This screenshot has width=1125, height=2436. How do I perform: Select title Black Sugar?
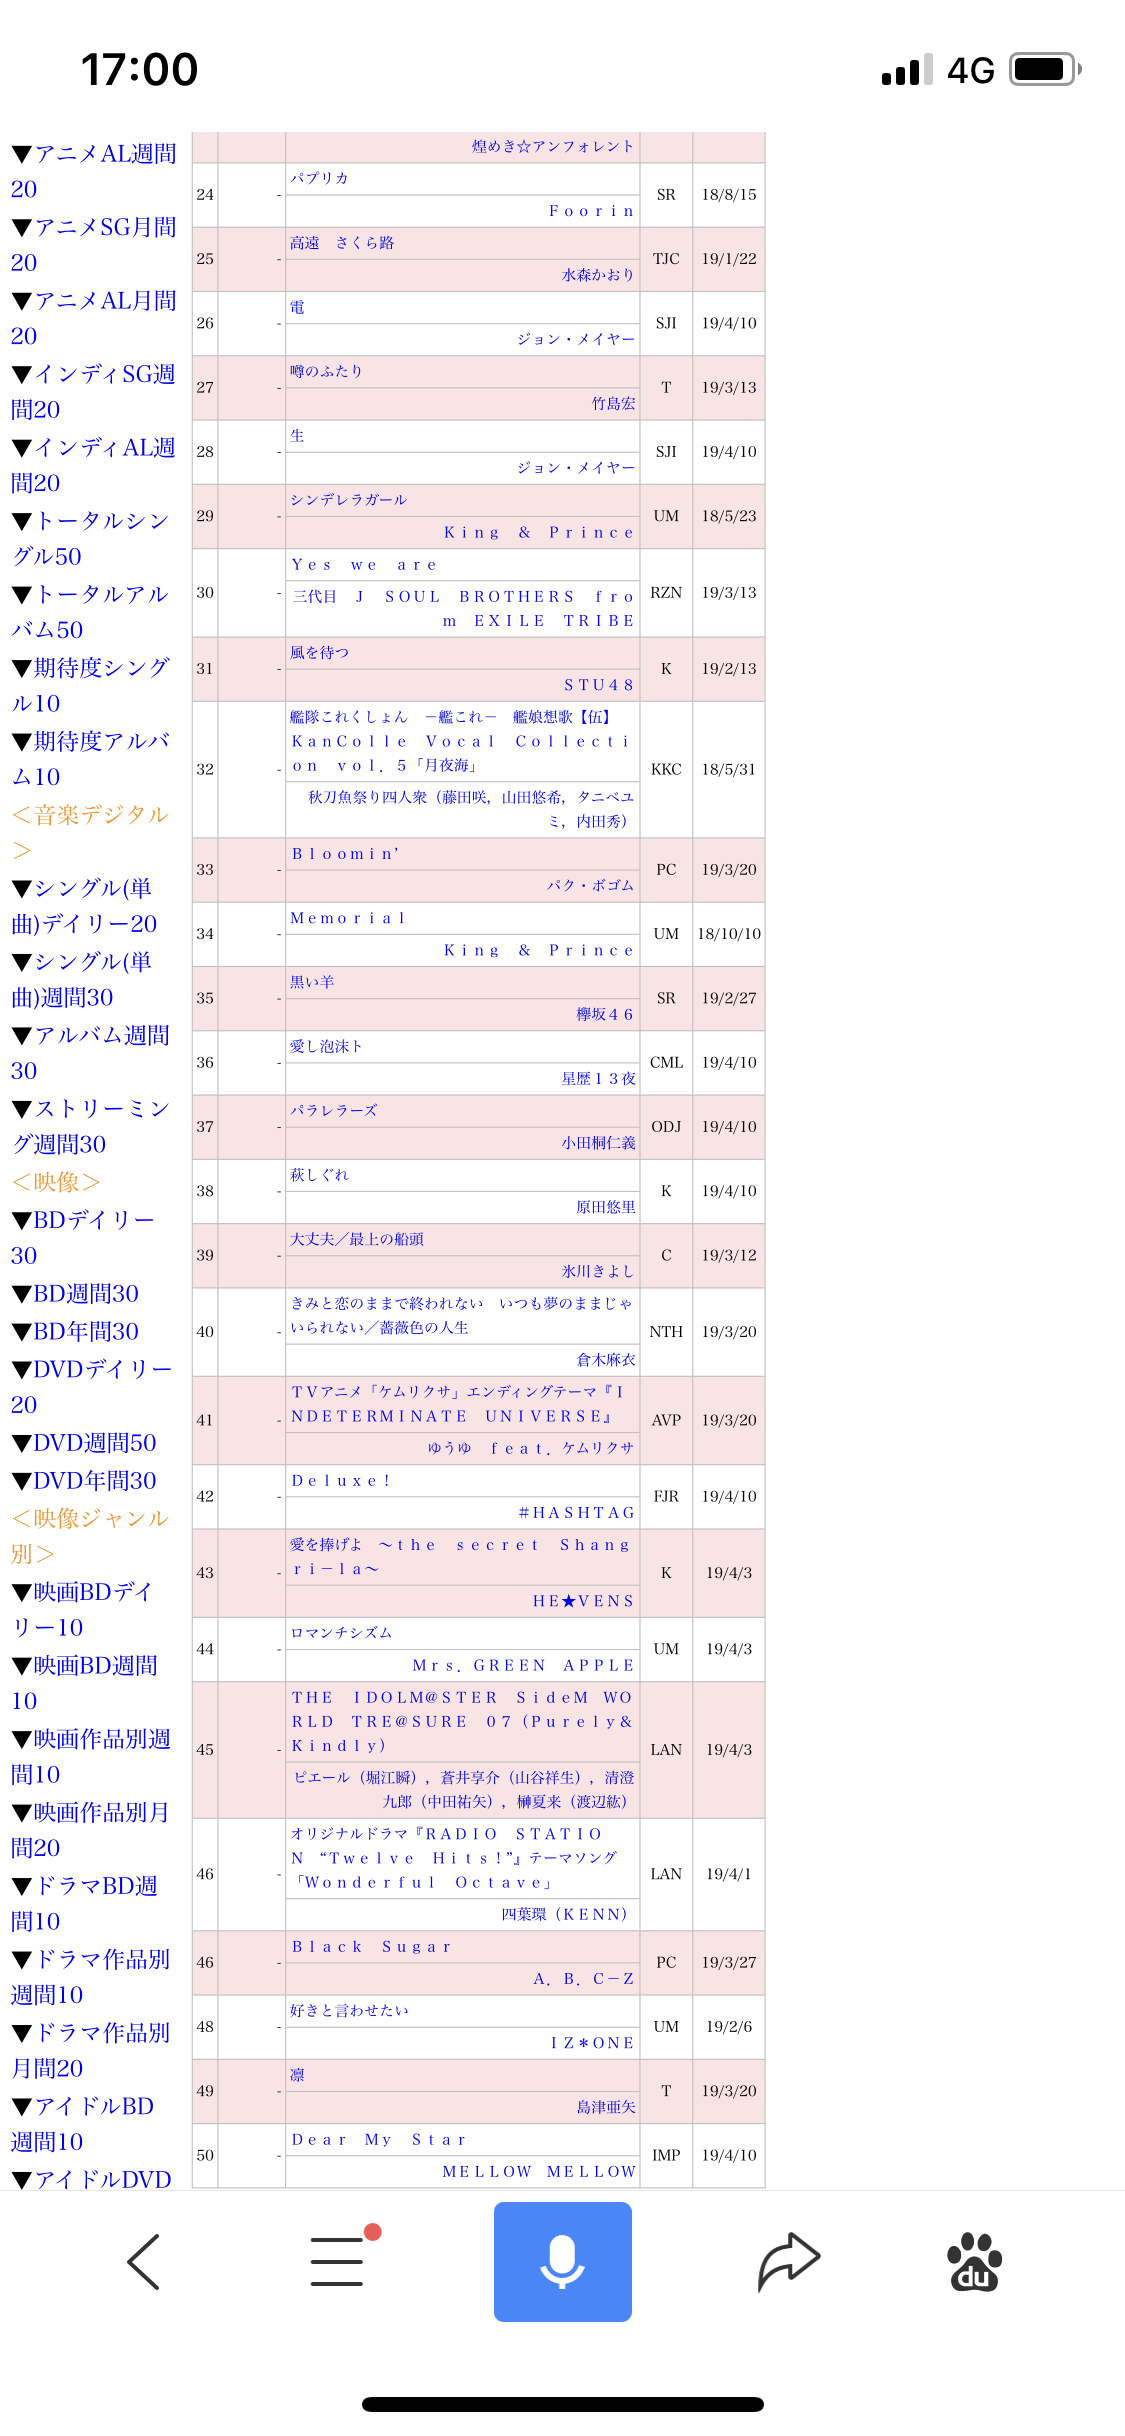coord(372,1947)
